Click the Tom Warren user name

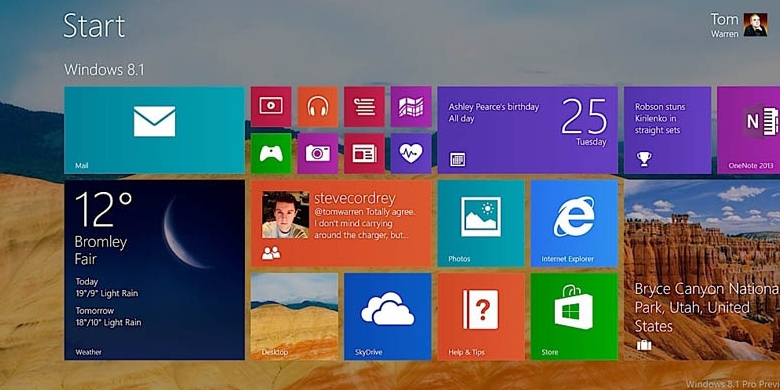[724, 26]
